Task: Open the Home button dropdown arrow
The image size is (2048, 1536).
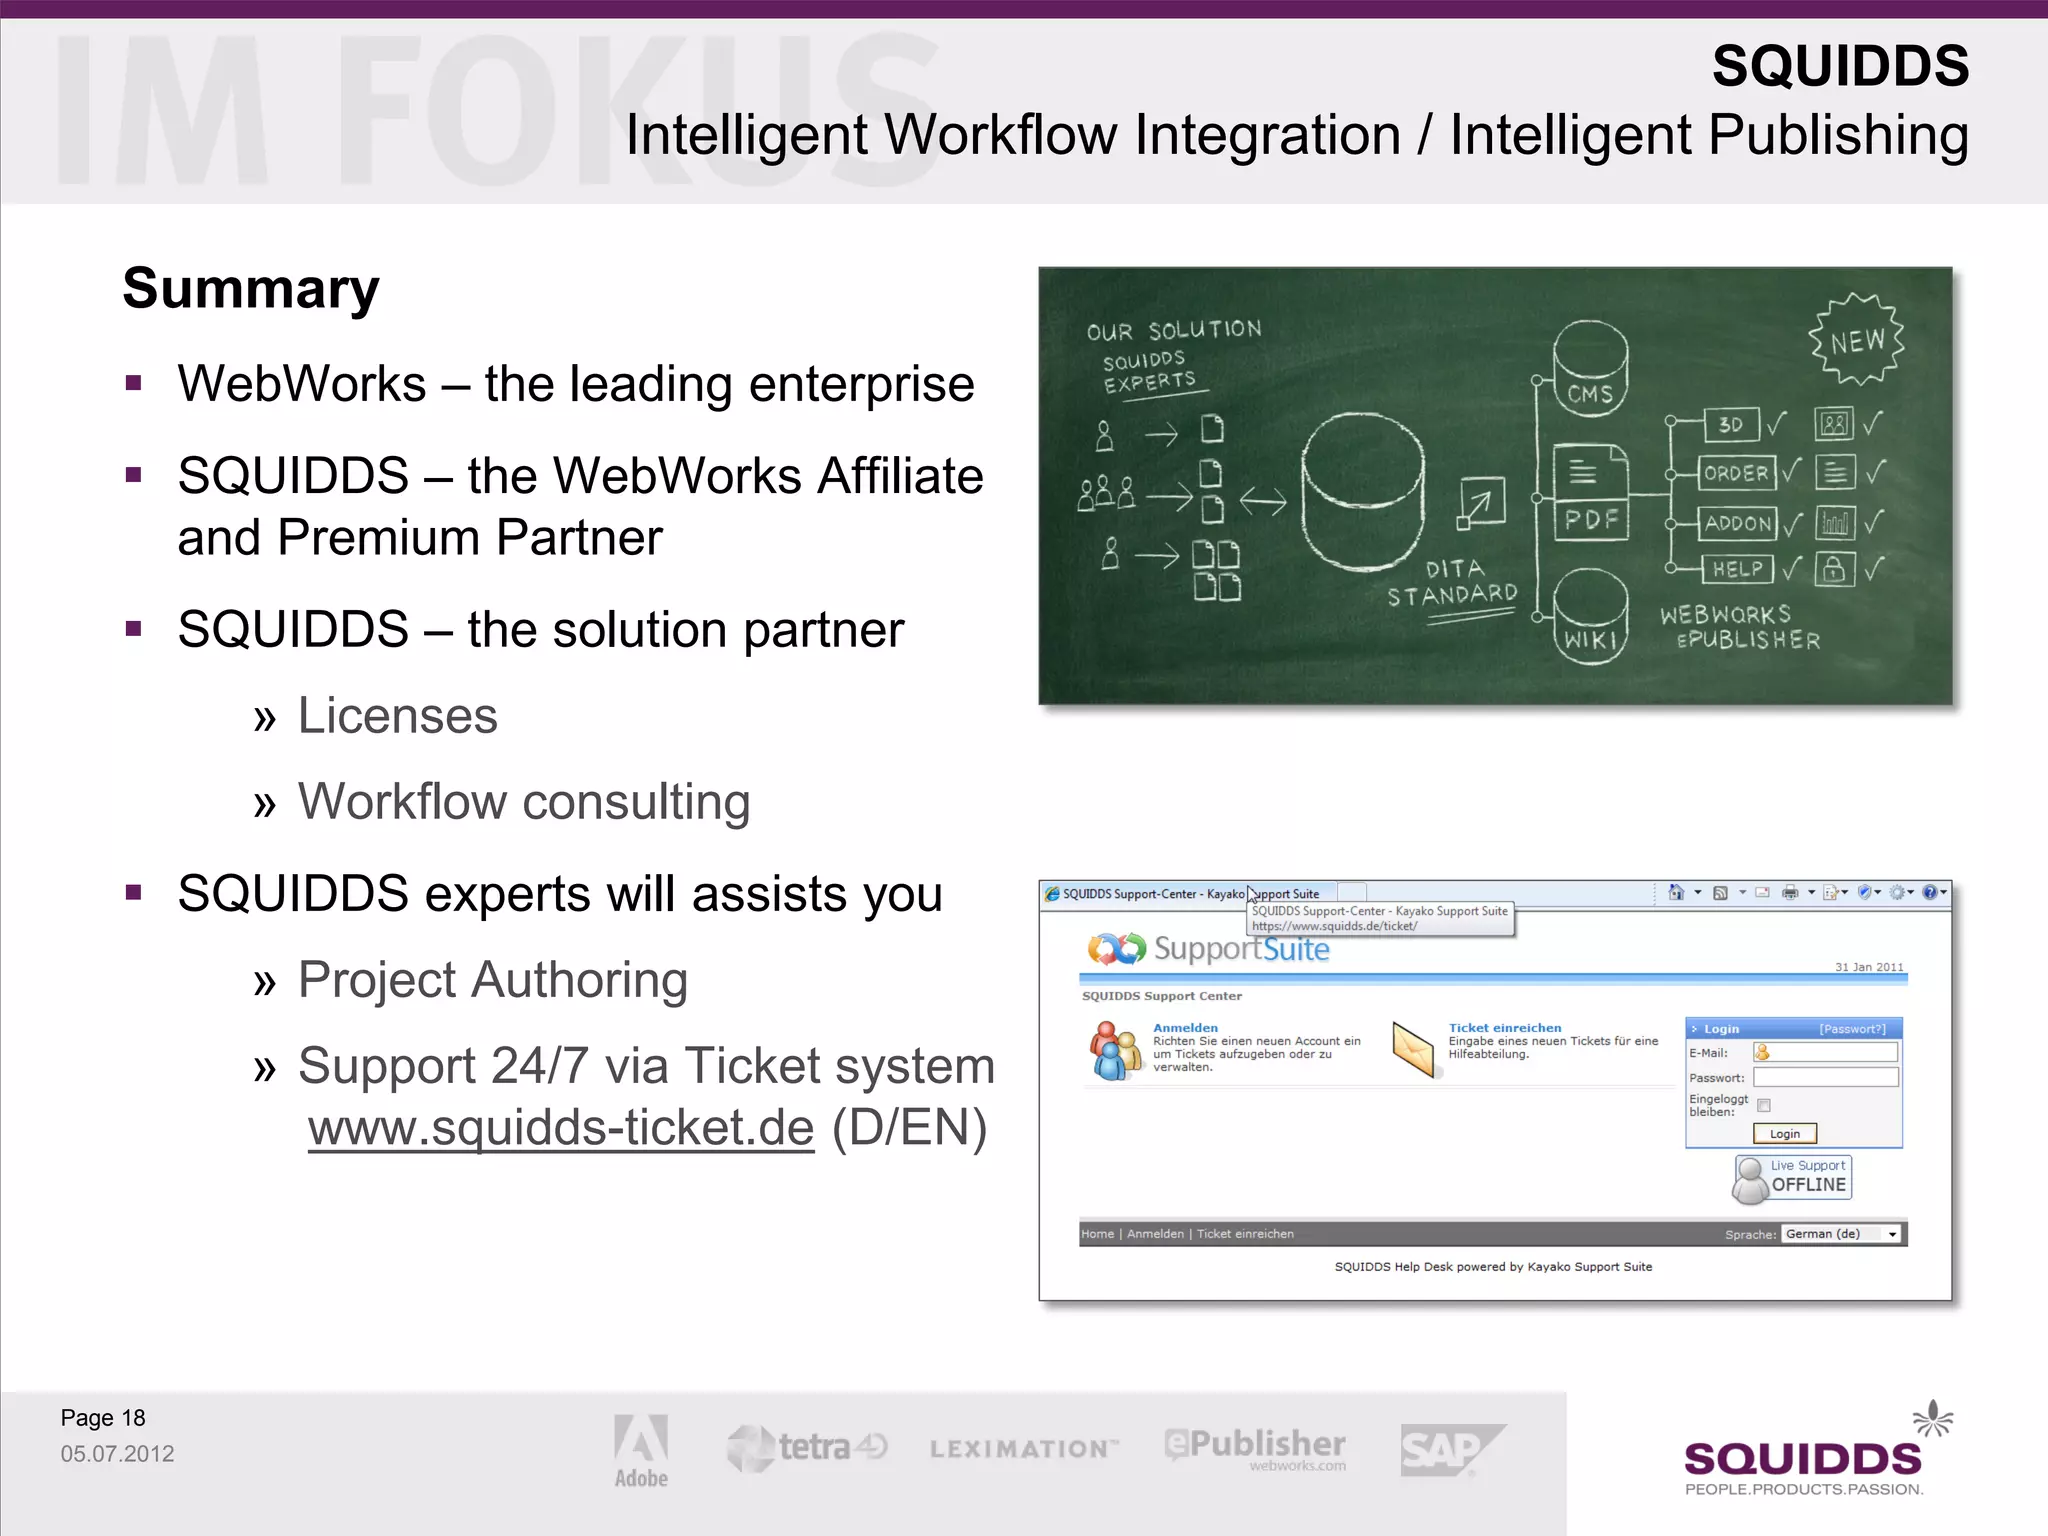Action: 1698,892
